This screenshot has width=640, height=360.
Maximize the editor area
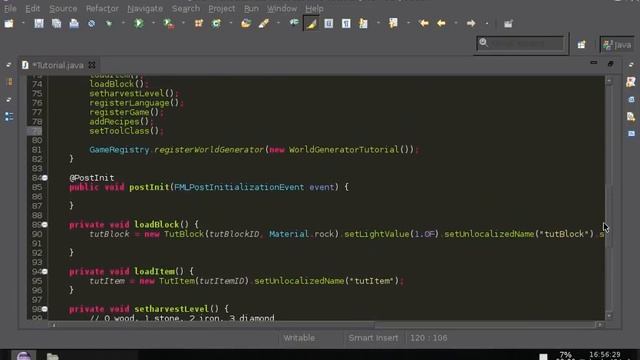[x=611, y=64]
